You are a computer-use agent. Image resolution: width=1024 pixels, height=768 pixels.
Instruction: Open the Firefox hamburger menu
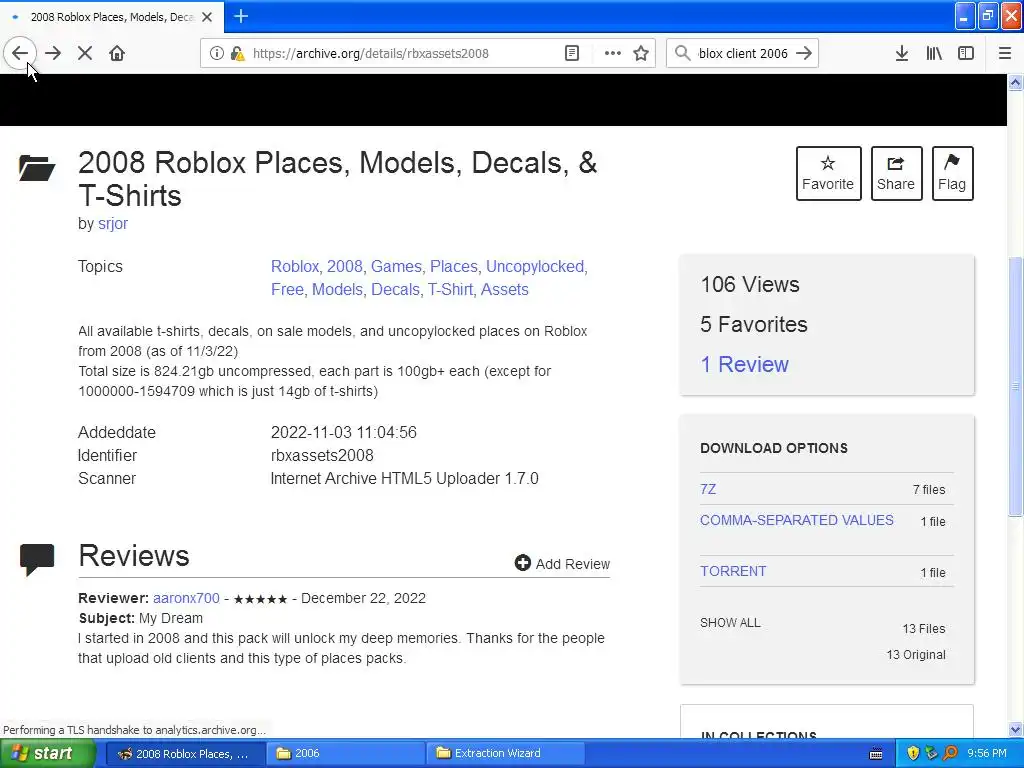[x=1005, y=54]
